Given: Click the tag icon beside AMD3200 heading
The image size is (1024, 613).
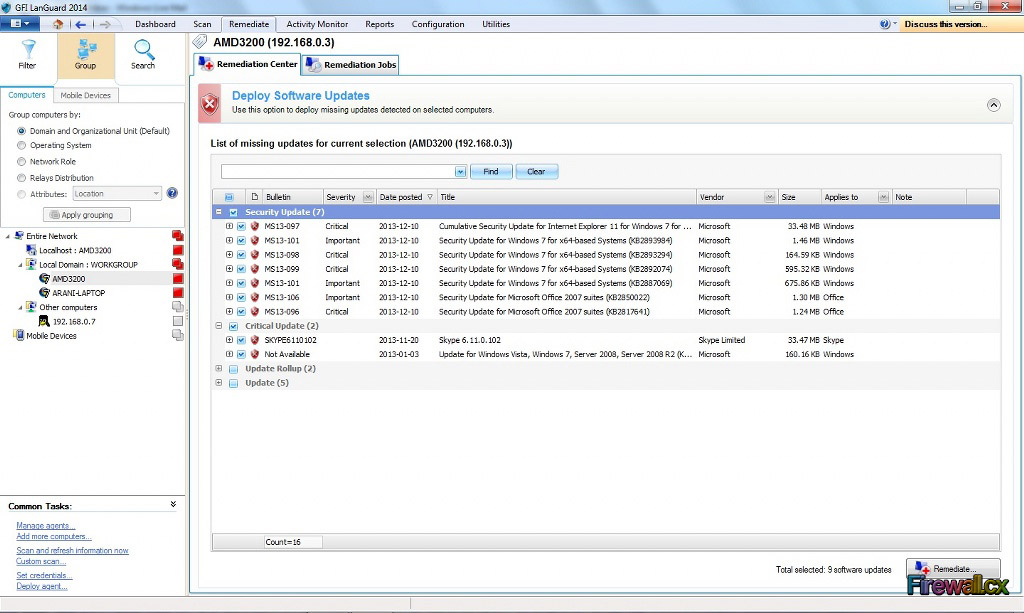Looking at the screenshot, I should pos(200,42).
